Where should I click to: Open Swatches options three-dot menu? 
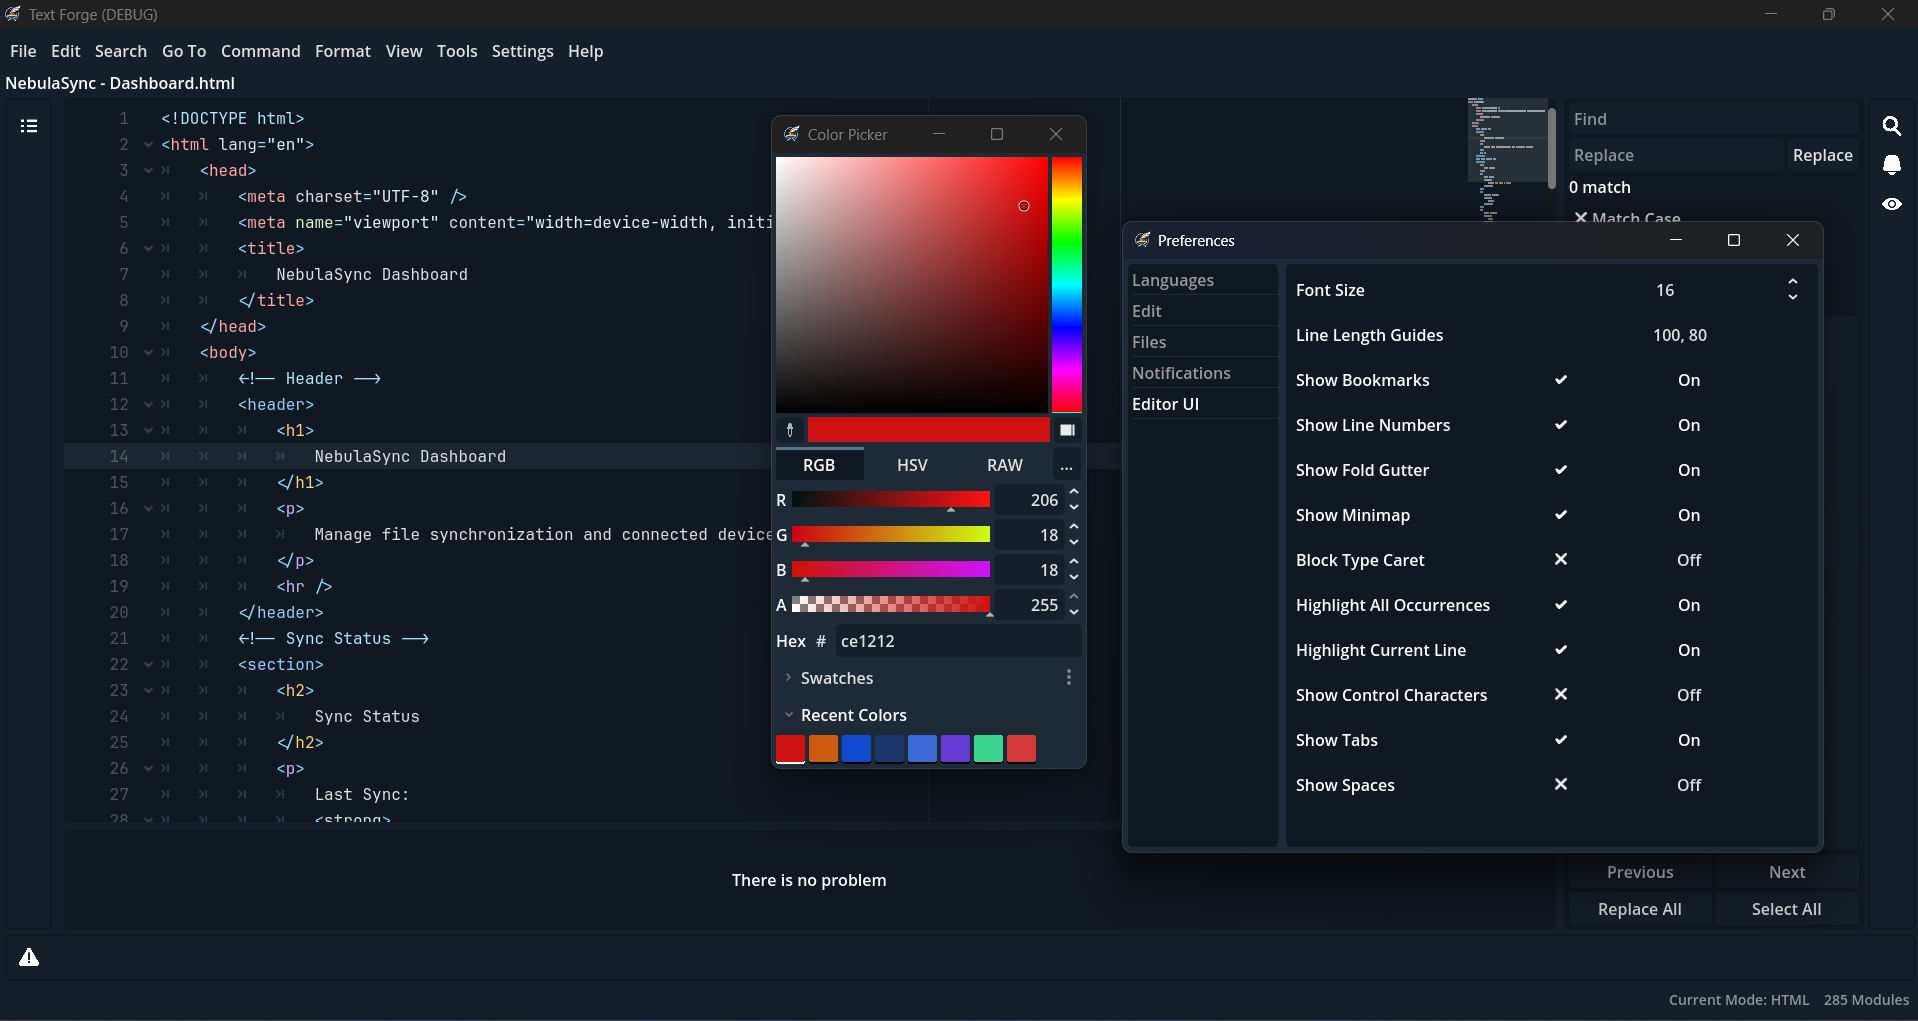[1069, 678]
